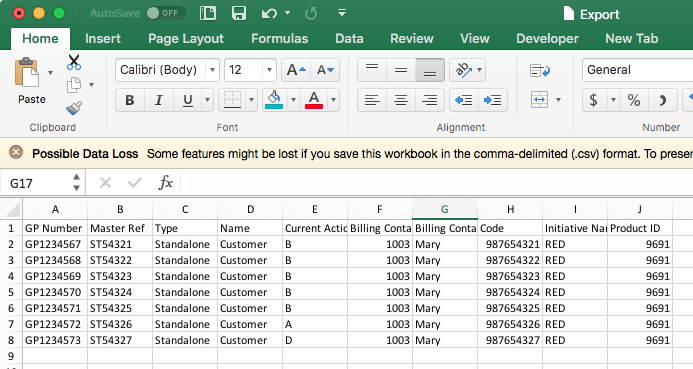
Task: Toggle Italic formatting
Action: [x=159, y=100]
